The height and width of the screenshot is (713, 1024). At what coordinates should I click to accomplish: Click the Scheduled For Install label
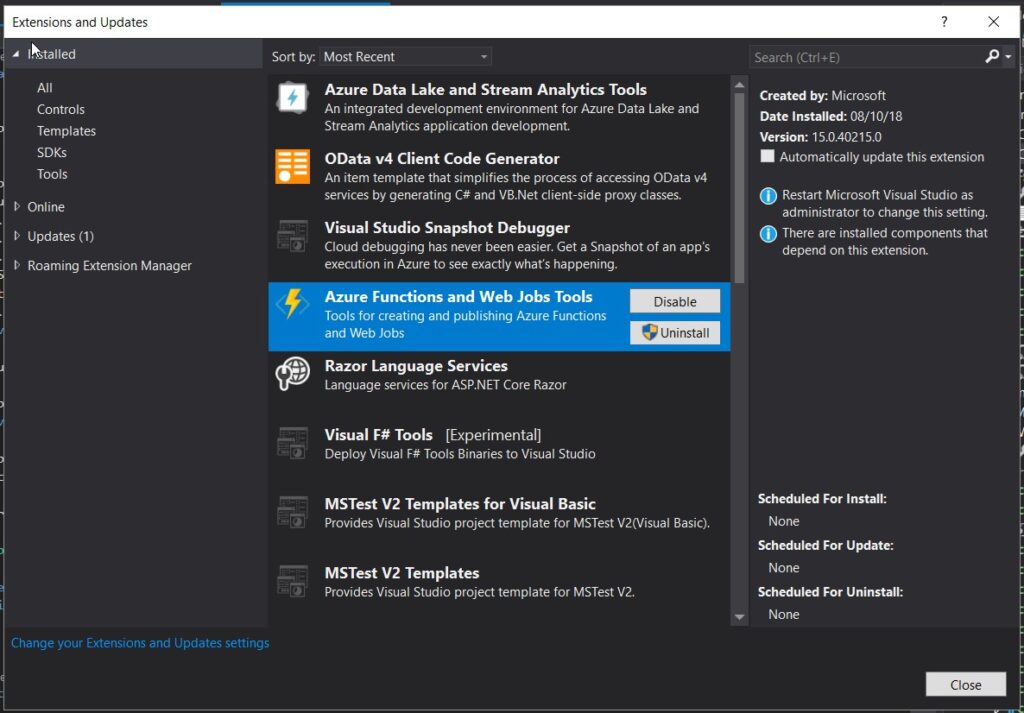click(x=822, y=499)
